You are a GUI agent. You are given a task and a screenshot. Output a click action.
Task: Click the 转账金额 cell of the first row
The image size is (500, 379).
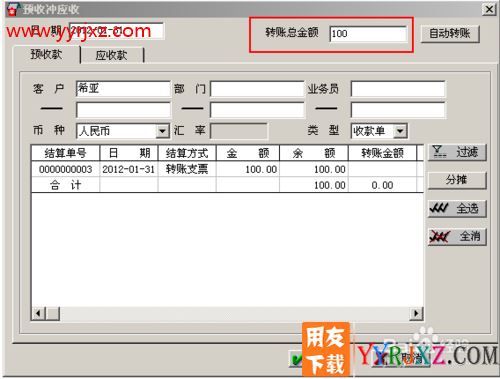[382, 169]
